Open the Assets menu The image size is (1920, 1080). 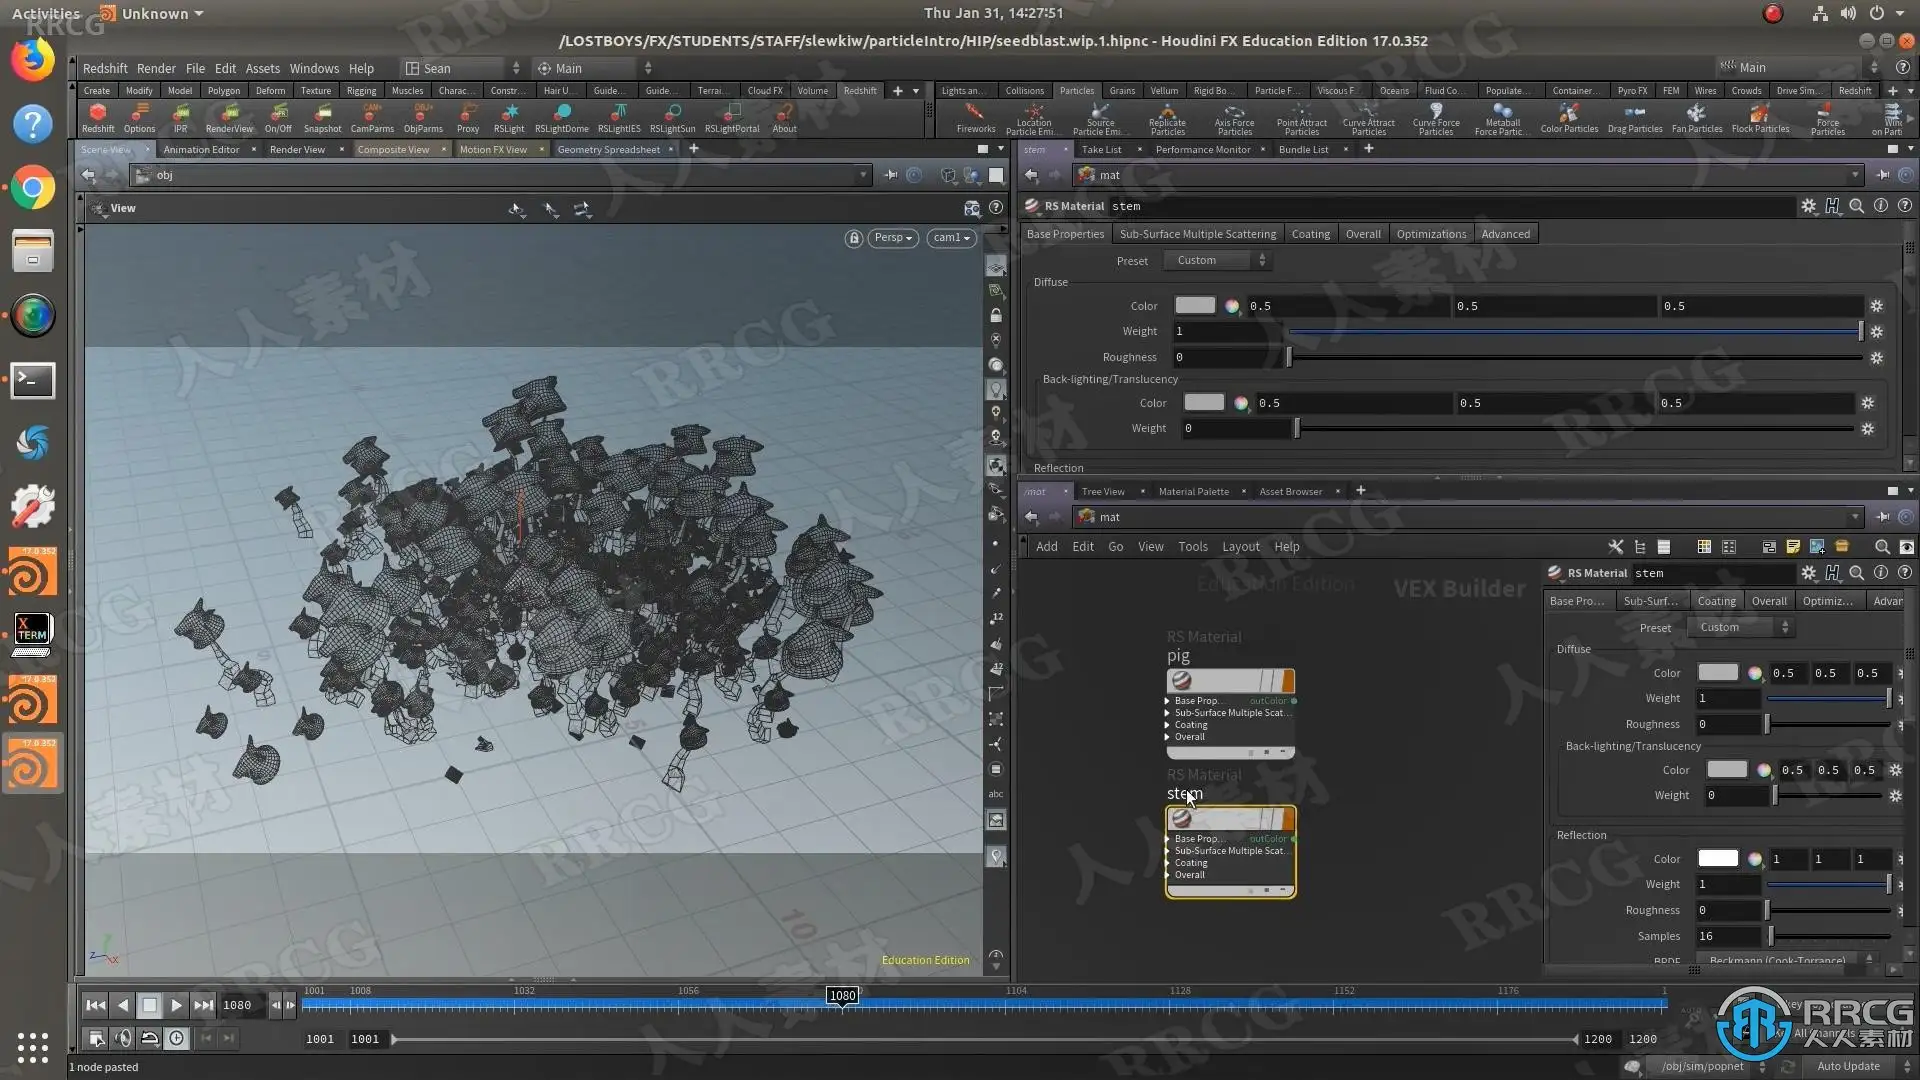(x=263, y=68)
